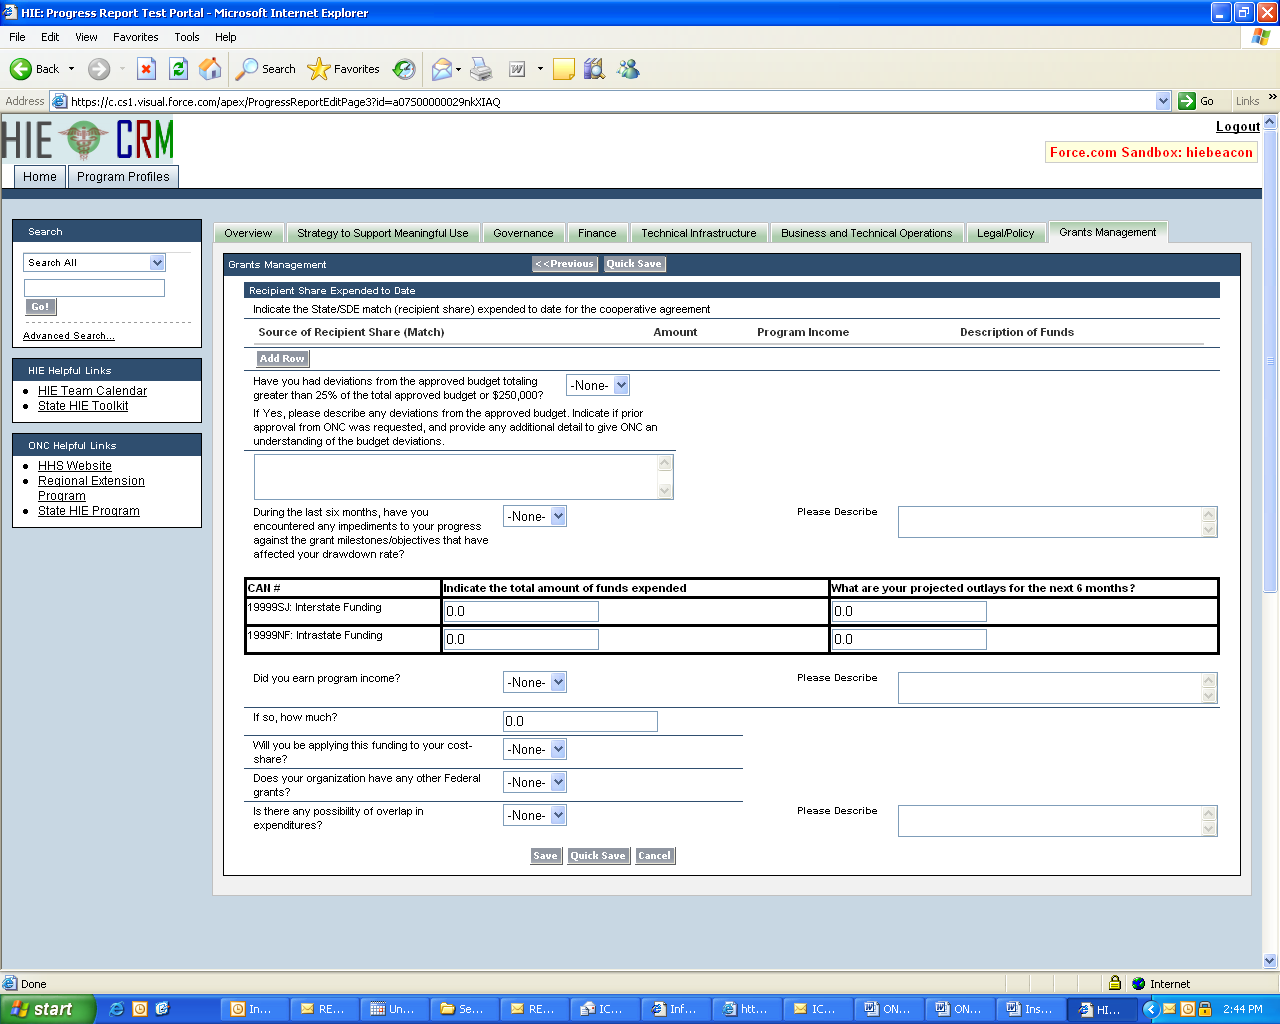The width and height of the screenshot is (1280, 1024).
Task: Expand the budget deviations -None- dropdown
Action: pos(598,385)
